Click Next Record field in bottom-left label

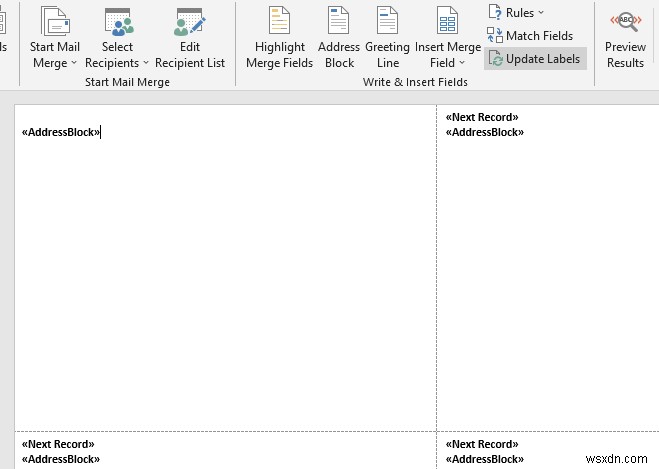point(58,444)
